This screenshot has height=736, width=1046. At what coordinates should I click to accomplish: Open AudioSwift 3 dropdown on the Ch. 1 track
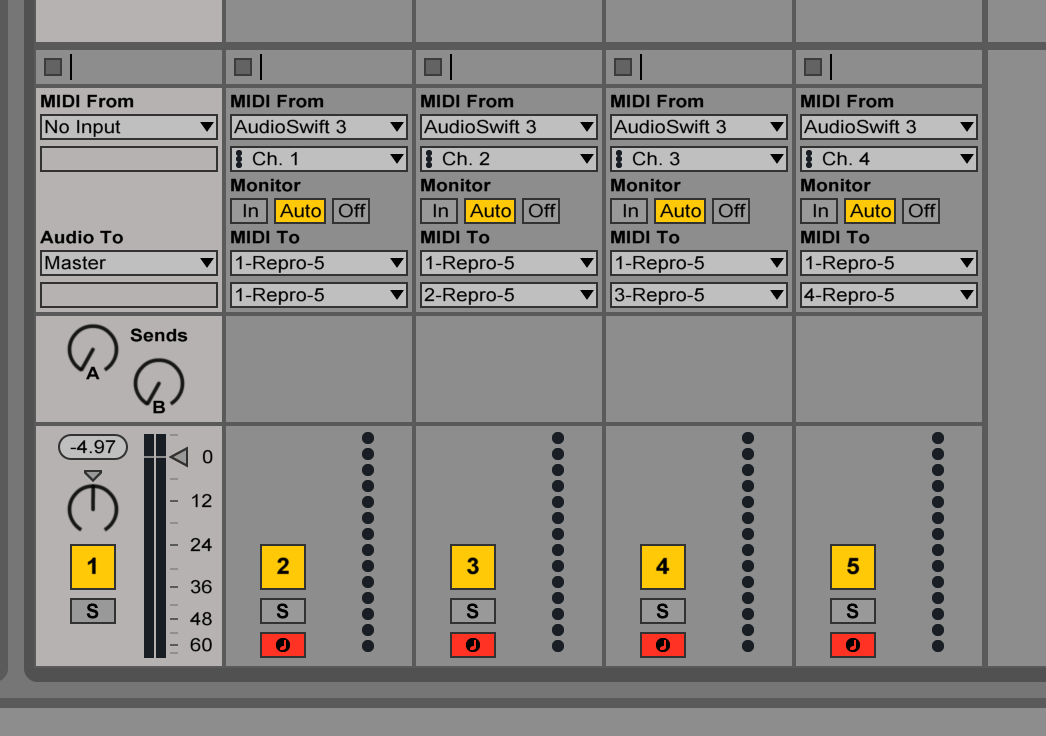coord(319,127)
